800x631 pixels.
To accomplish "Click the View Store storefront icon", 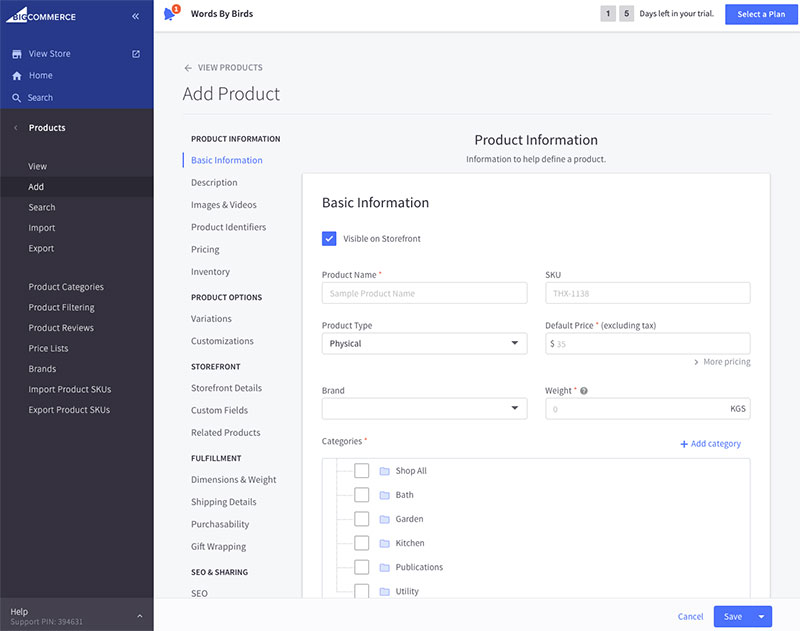I will click(x=17, y=54).
